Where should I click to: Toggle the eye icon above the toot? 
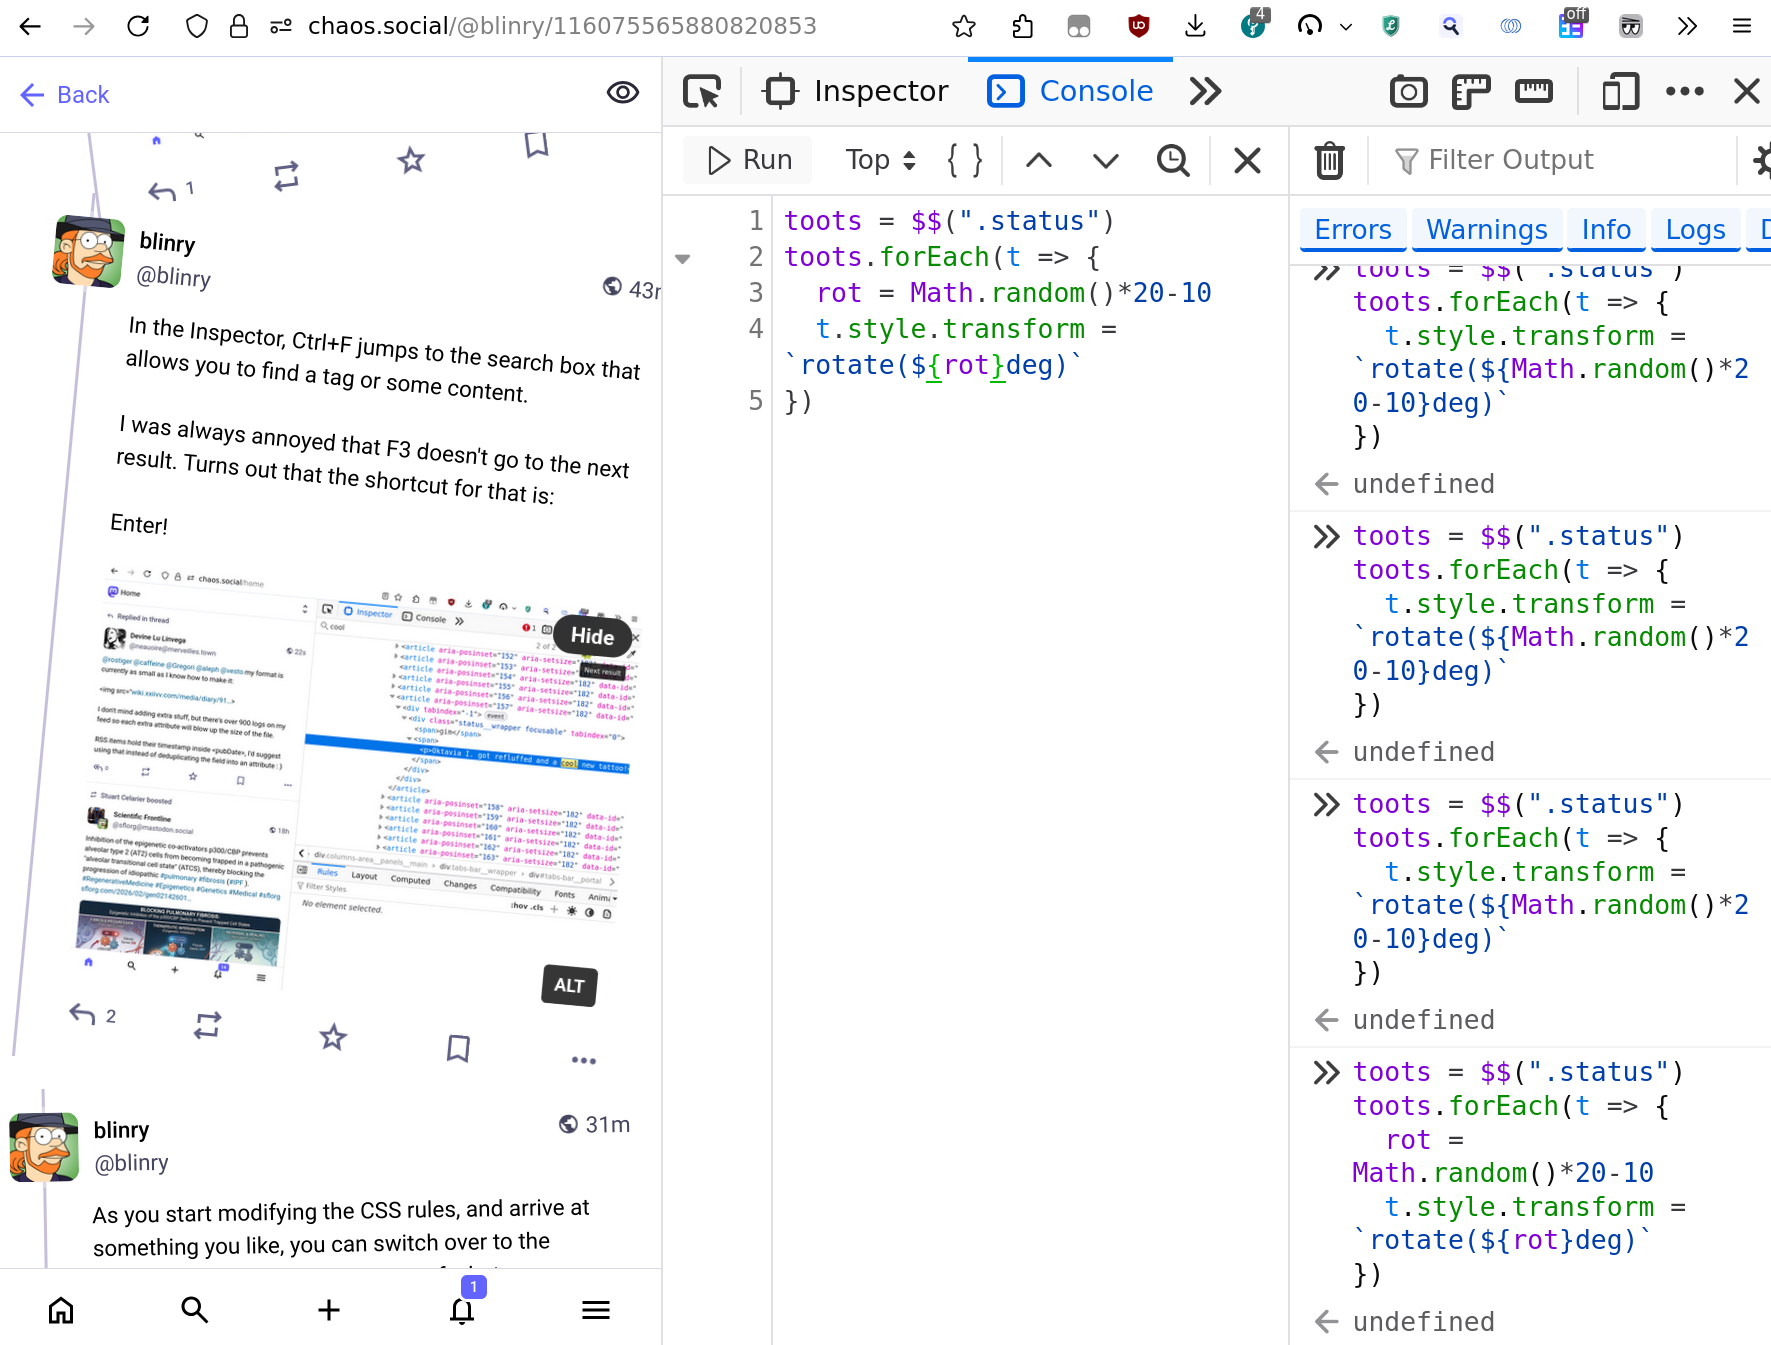(623, 92)
